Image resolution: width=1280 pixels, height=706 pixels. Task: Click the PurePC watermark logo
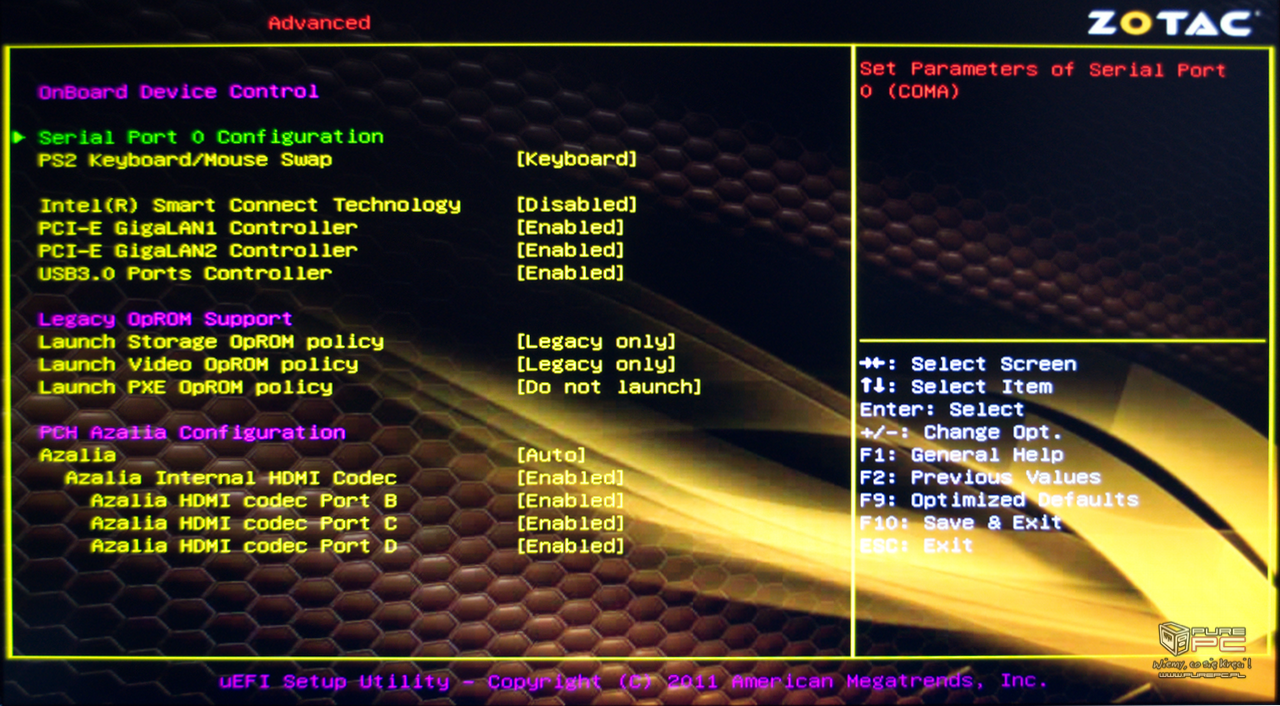(x=1202, y=646)
